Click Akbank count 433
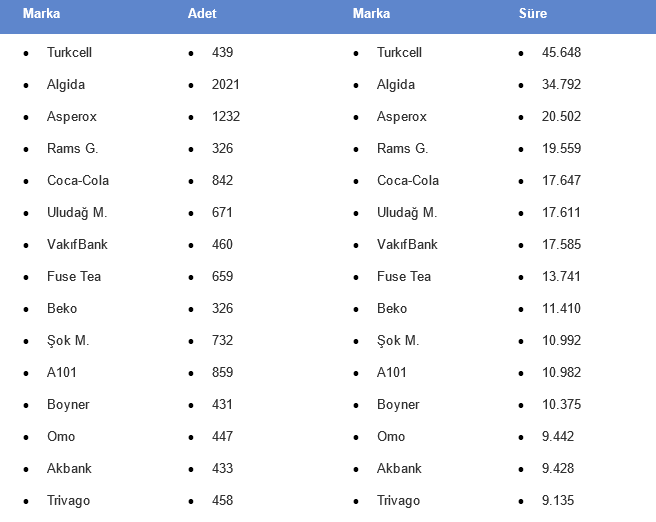This screenshot has width=656, height=522. coord(222,468)
